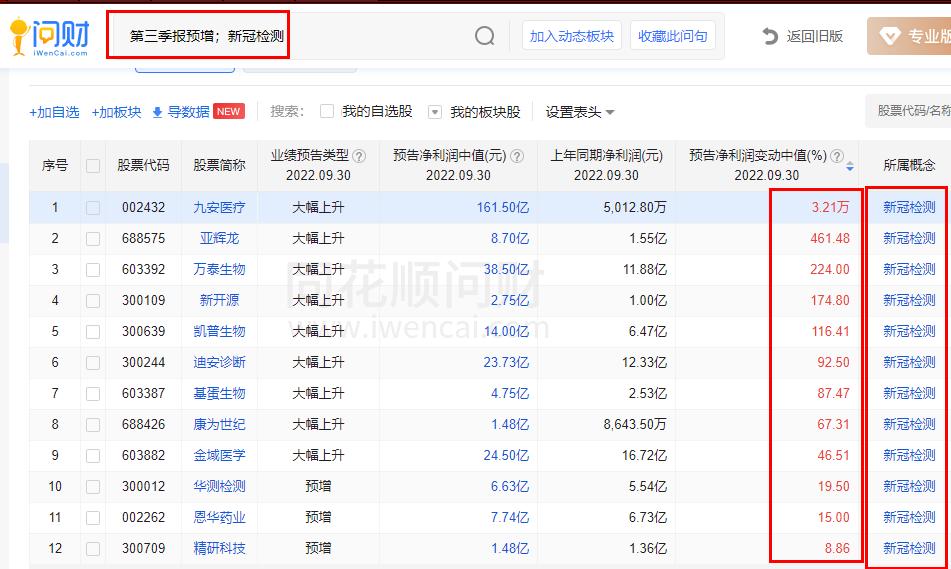Check the checkbox for 亚辉龙 row
This screenshot has height=569, width=951.
pos(93,239)
